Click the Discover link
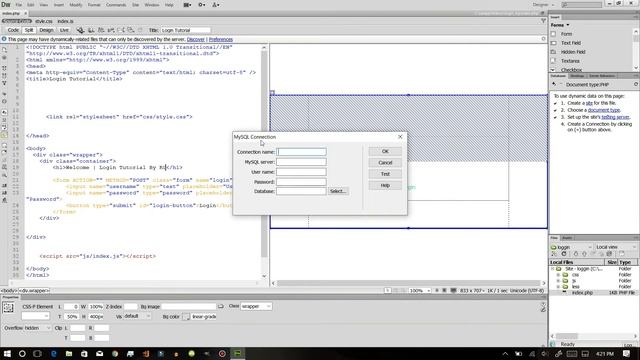This screenshot has height=360, width=640. point(196,40)
